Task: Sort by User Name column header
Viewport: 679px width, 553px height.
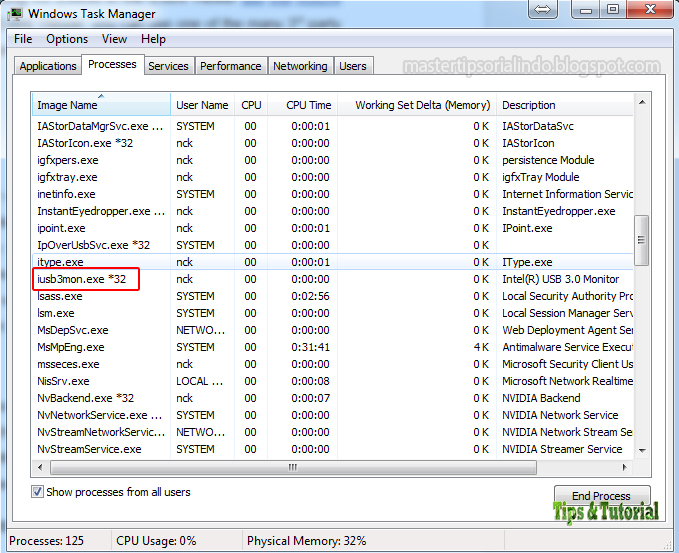Action: 202,105
